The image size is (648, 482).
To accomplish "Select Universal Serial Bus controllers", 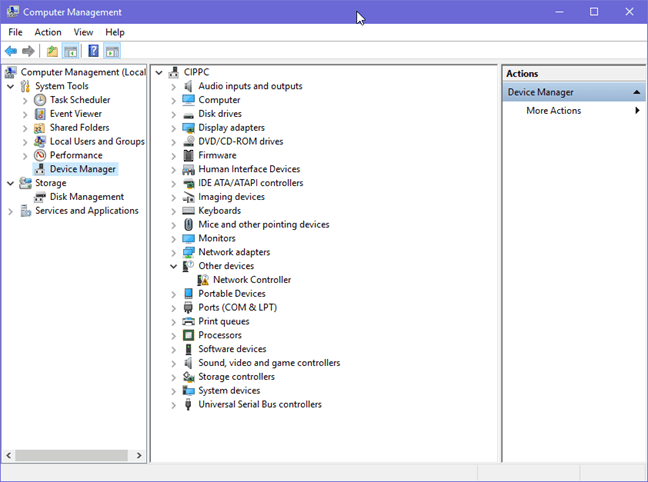I will click(x=260, y=405).
